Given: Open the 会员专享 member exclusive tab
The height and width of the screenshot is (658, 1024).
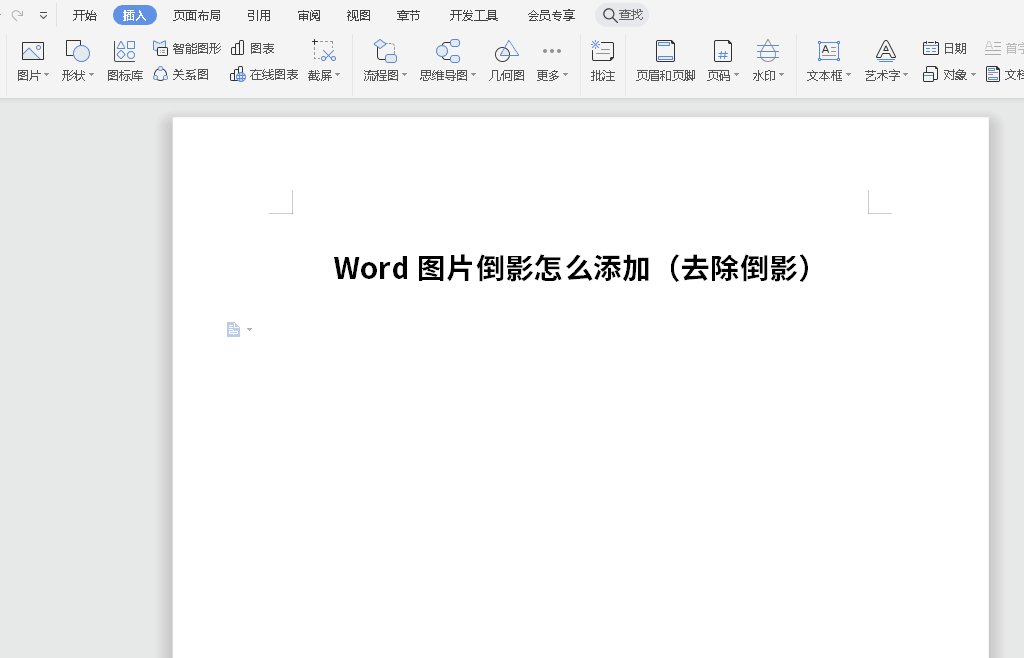Looking at the screenshot, I should (x=551, y=15).
